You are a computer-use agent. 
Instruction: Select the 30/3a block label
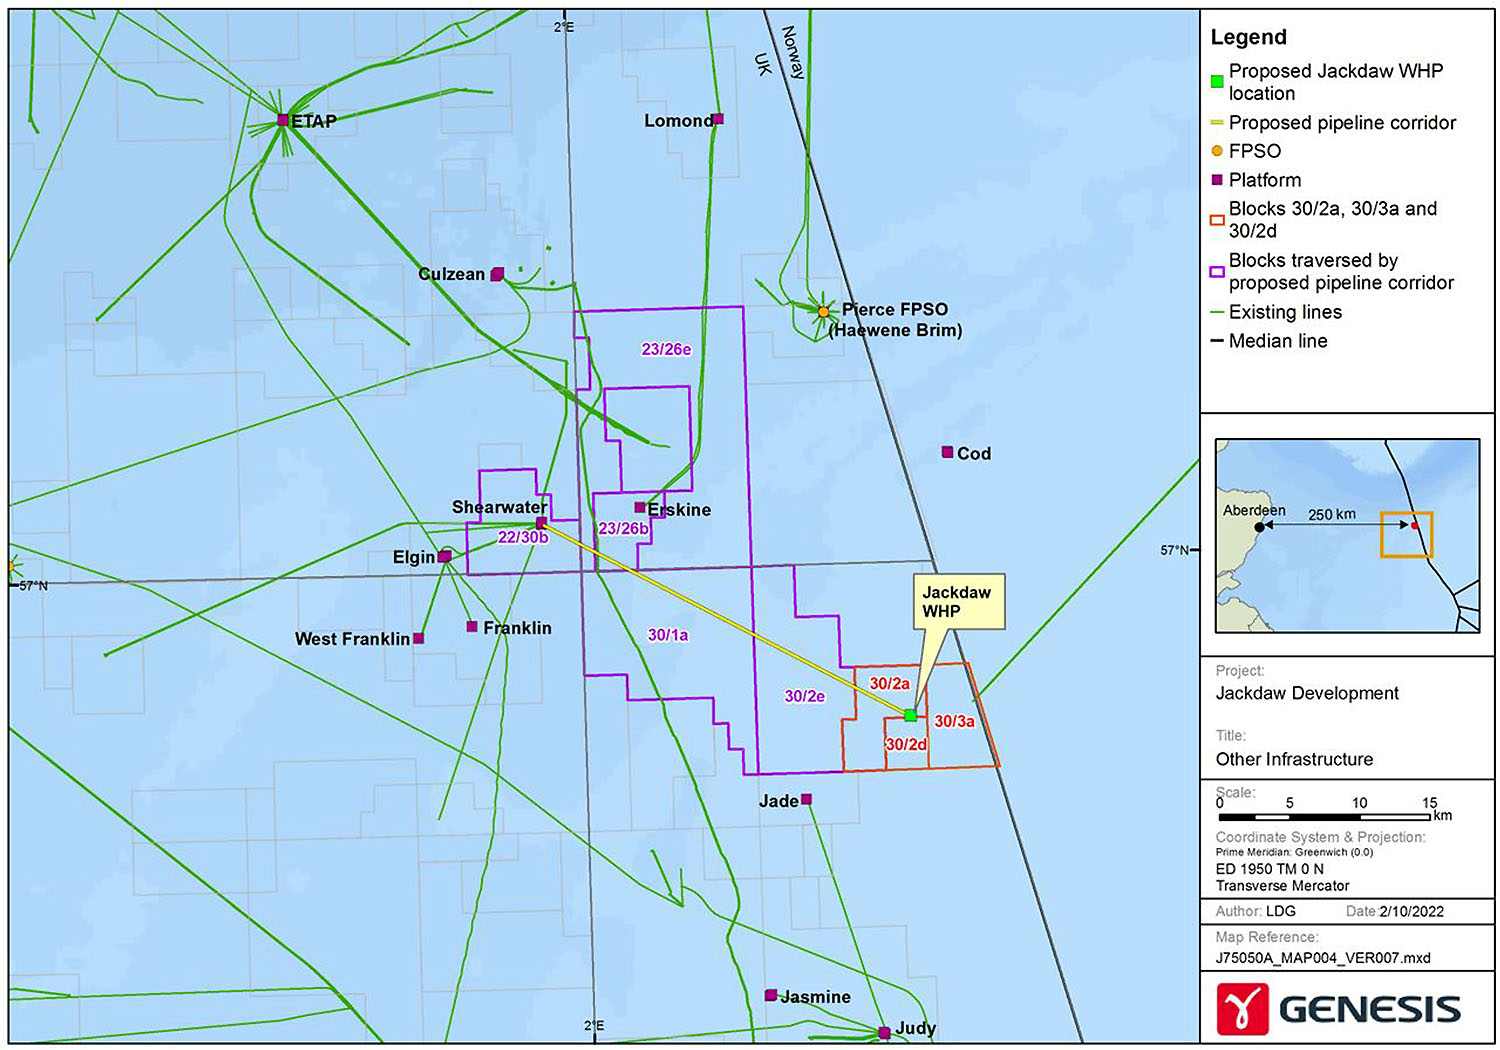pos(954,721)
